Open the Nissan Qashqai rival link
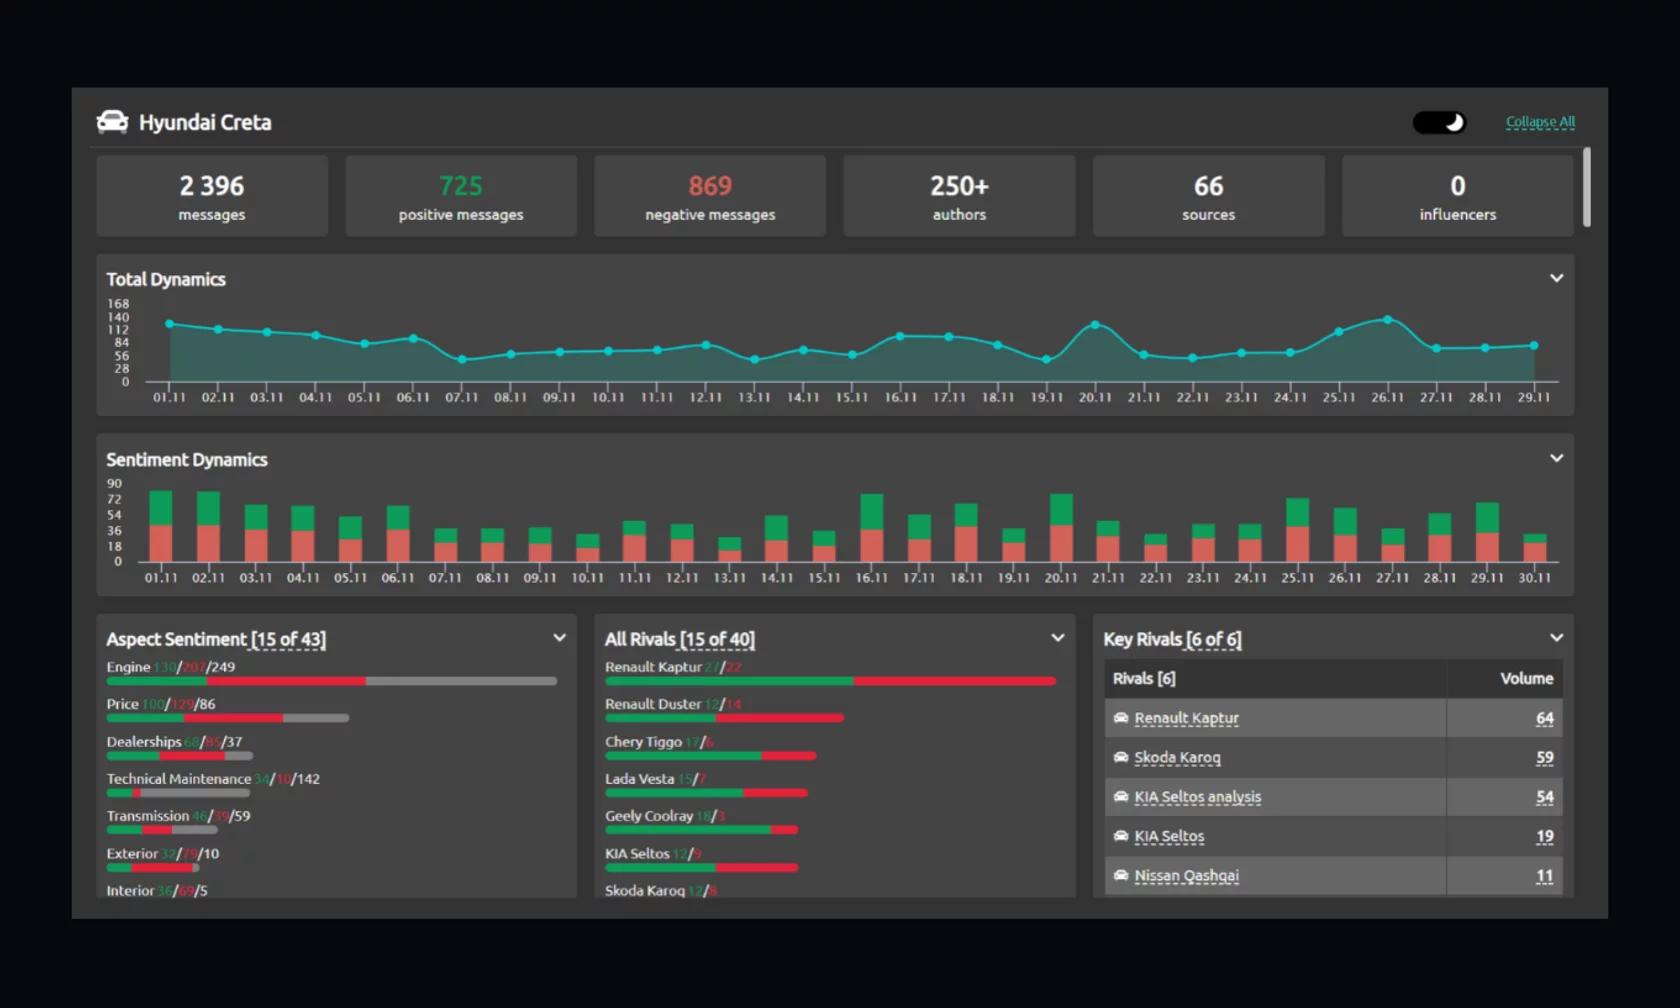Viewport: 1680px width, 1008px height. [x=1186, y=876]
